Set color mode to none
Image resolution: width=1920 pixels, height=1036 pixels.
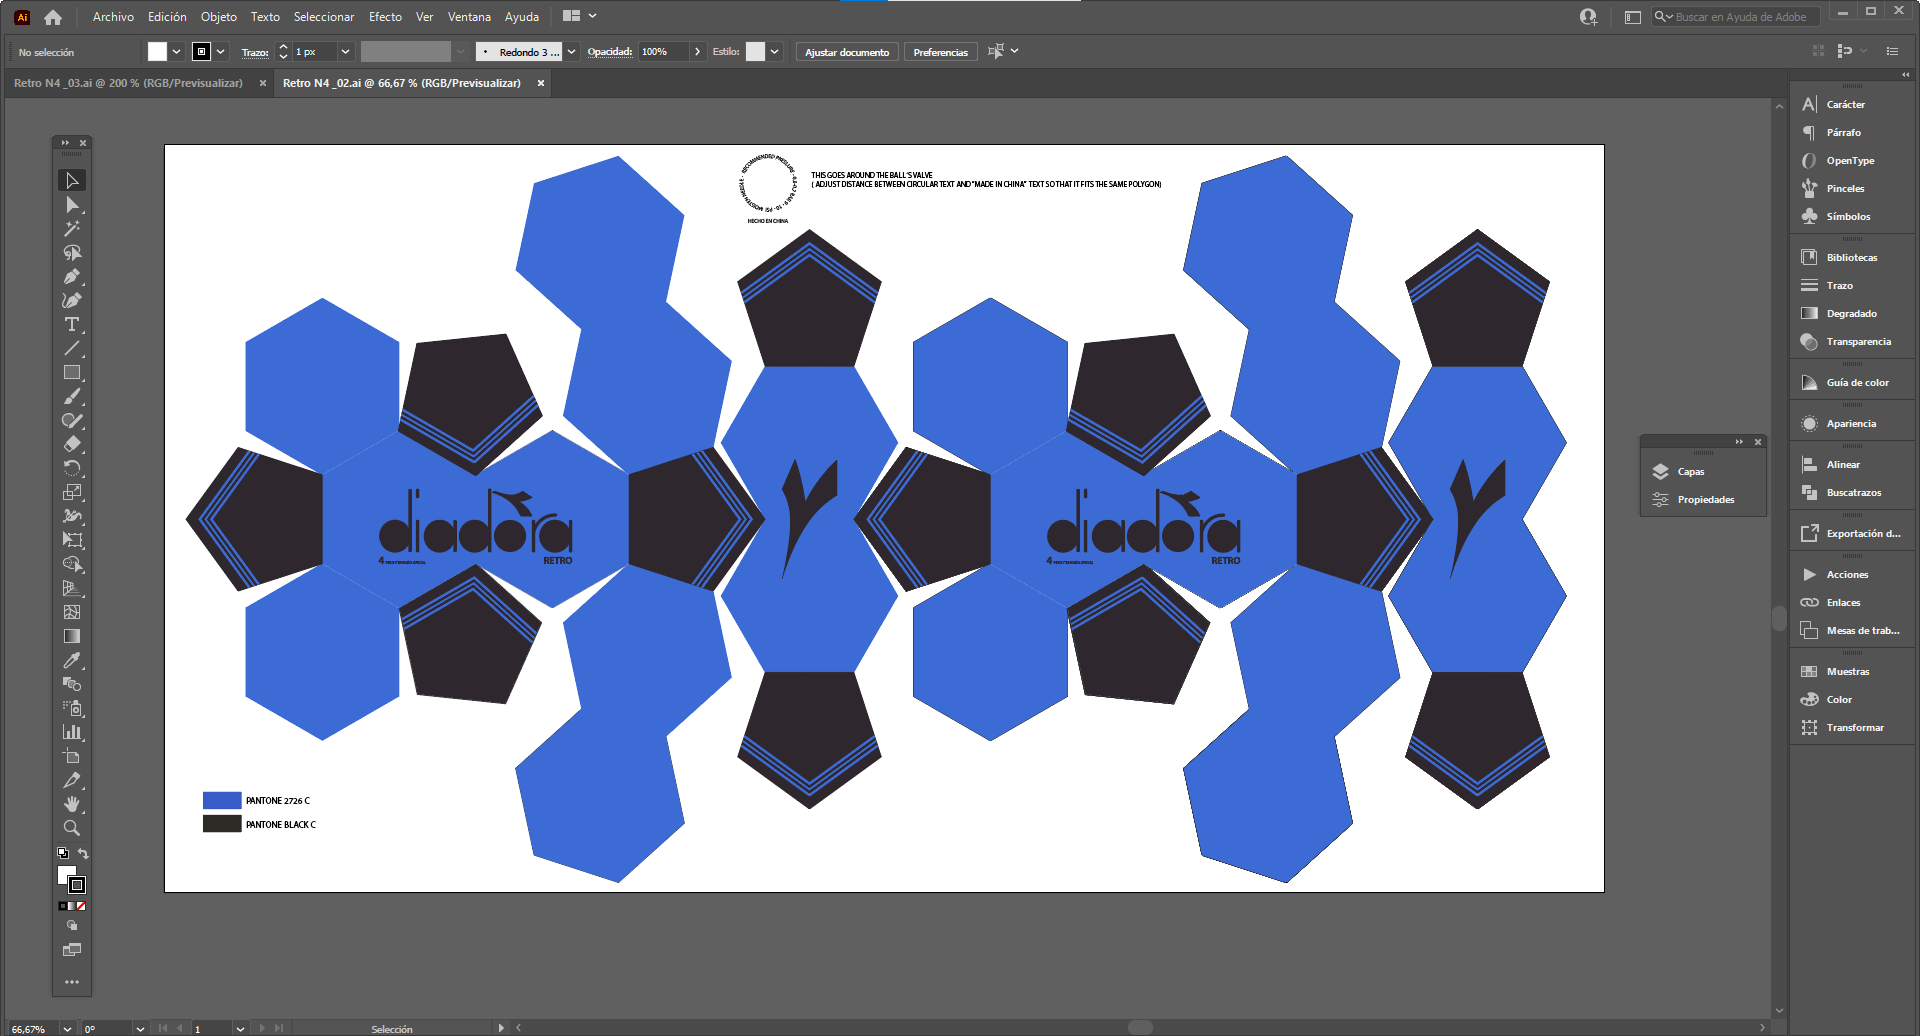point(81,906)
